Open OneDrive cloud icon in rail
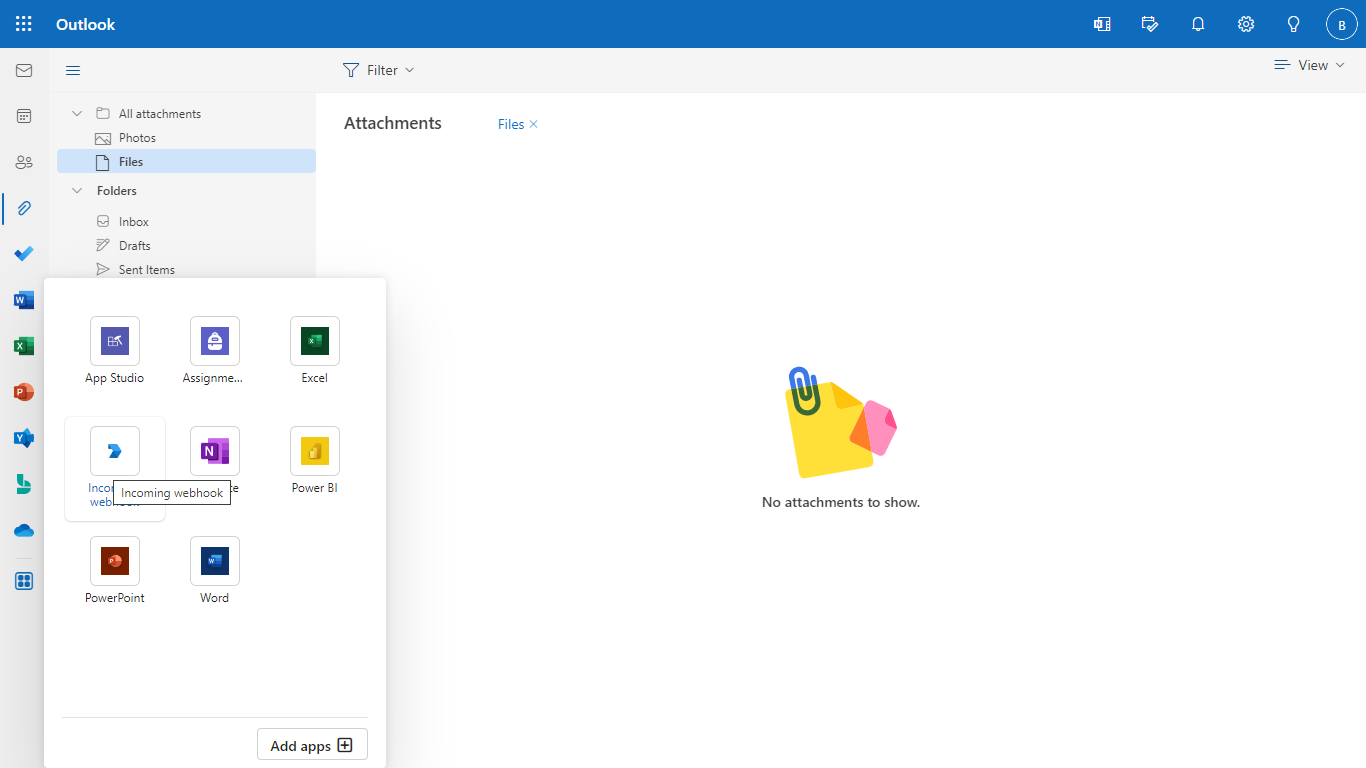Image resolution: width=1366 pixels, height=768 pixels. tap(24, 530)
